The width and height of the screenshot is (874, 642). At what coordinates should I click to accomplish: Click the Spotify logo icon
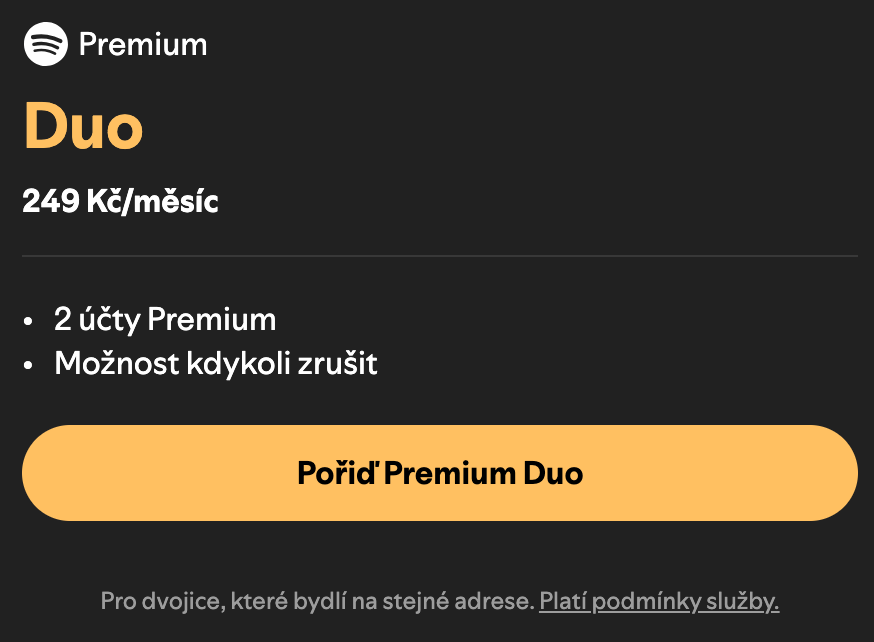[x=45, y=44]
